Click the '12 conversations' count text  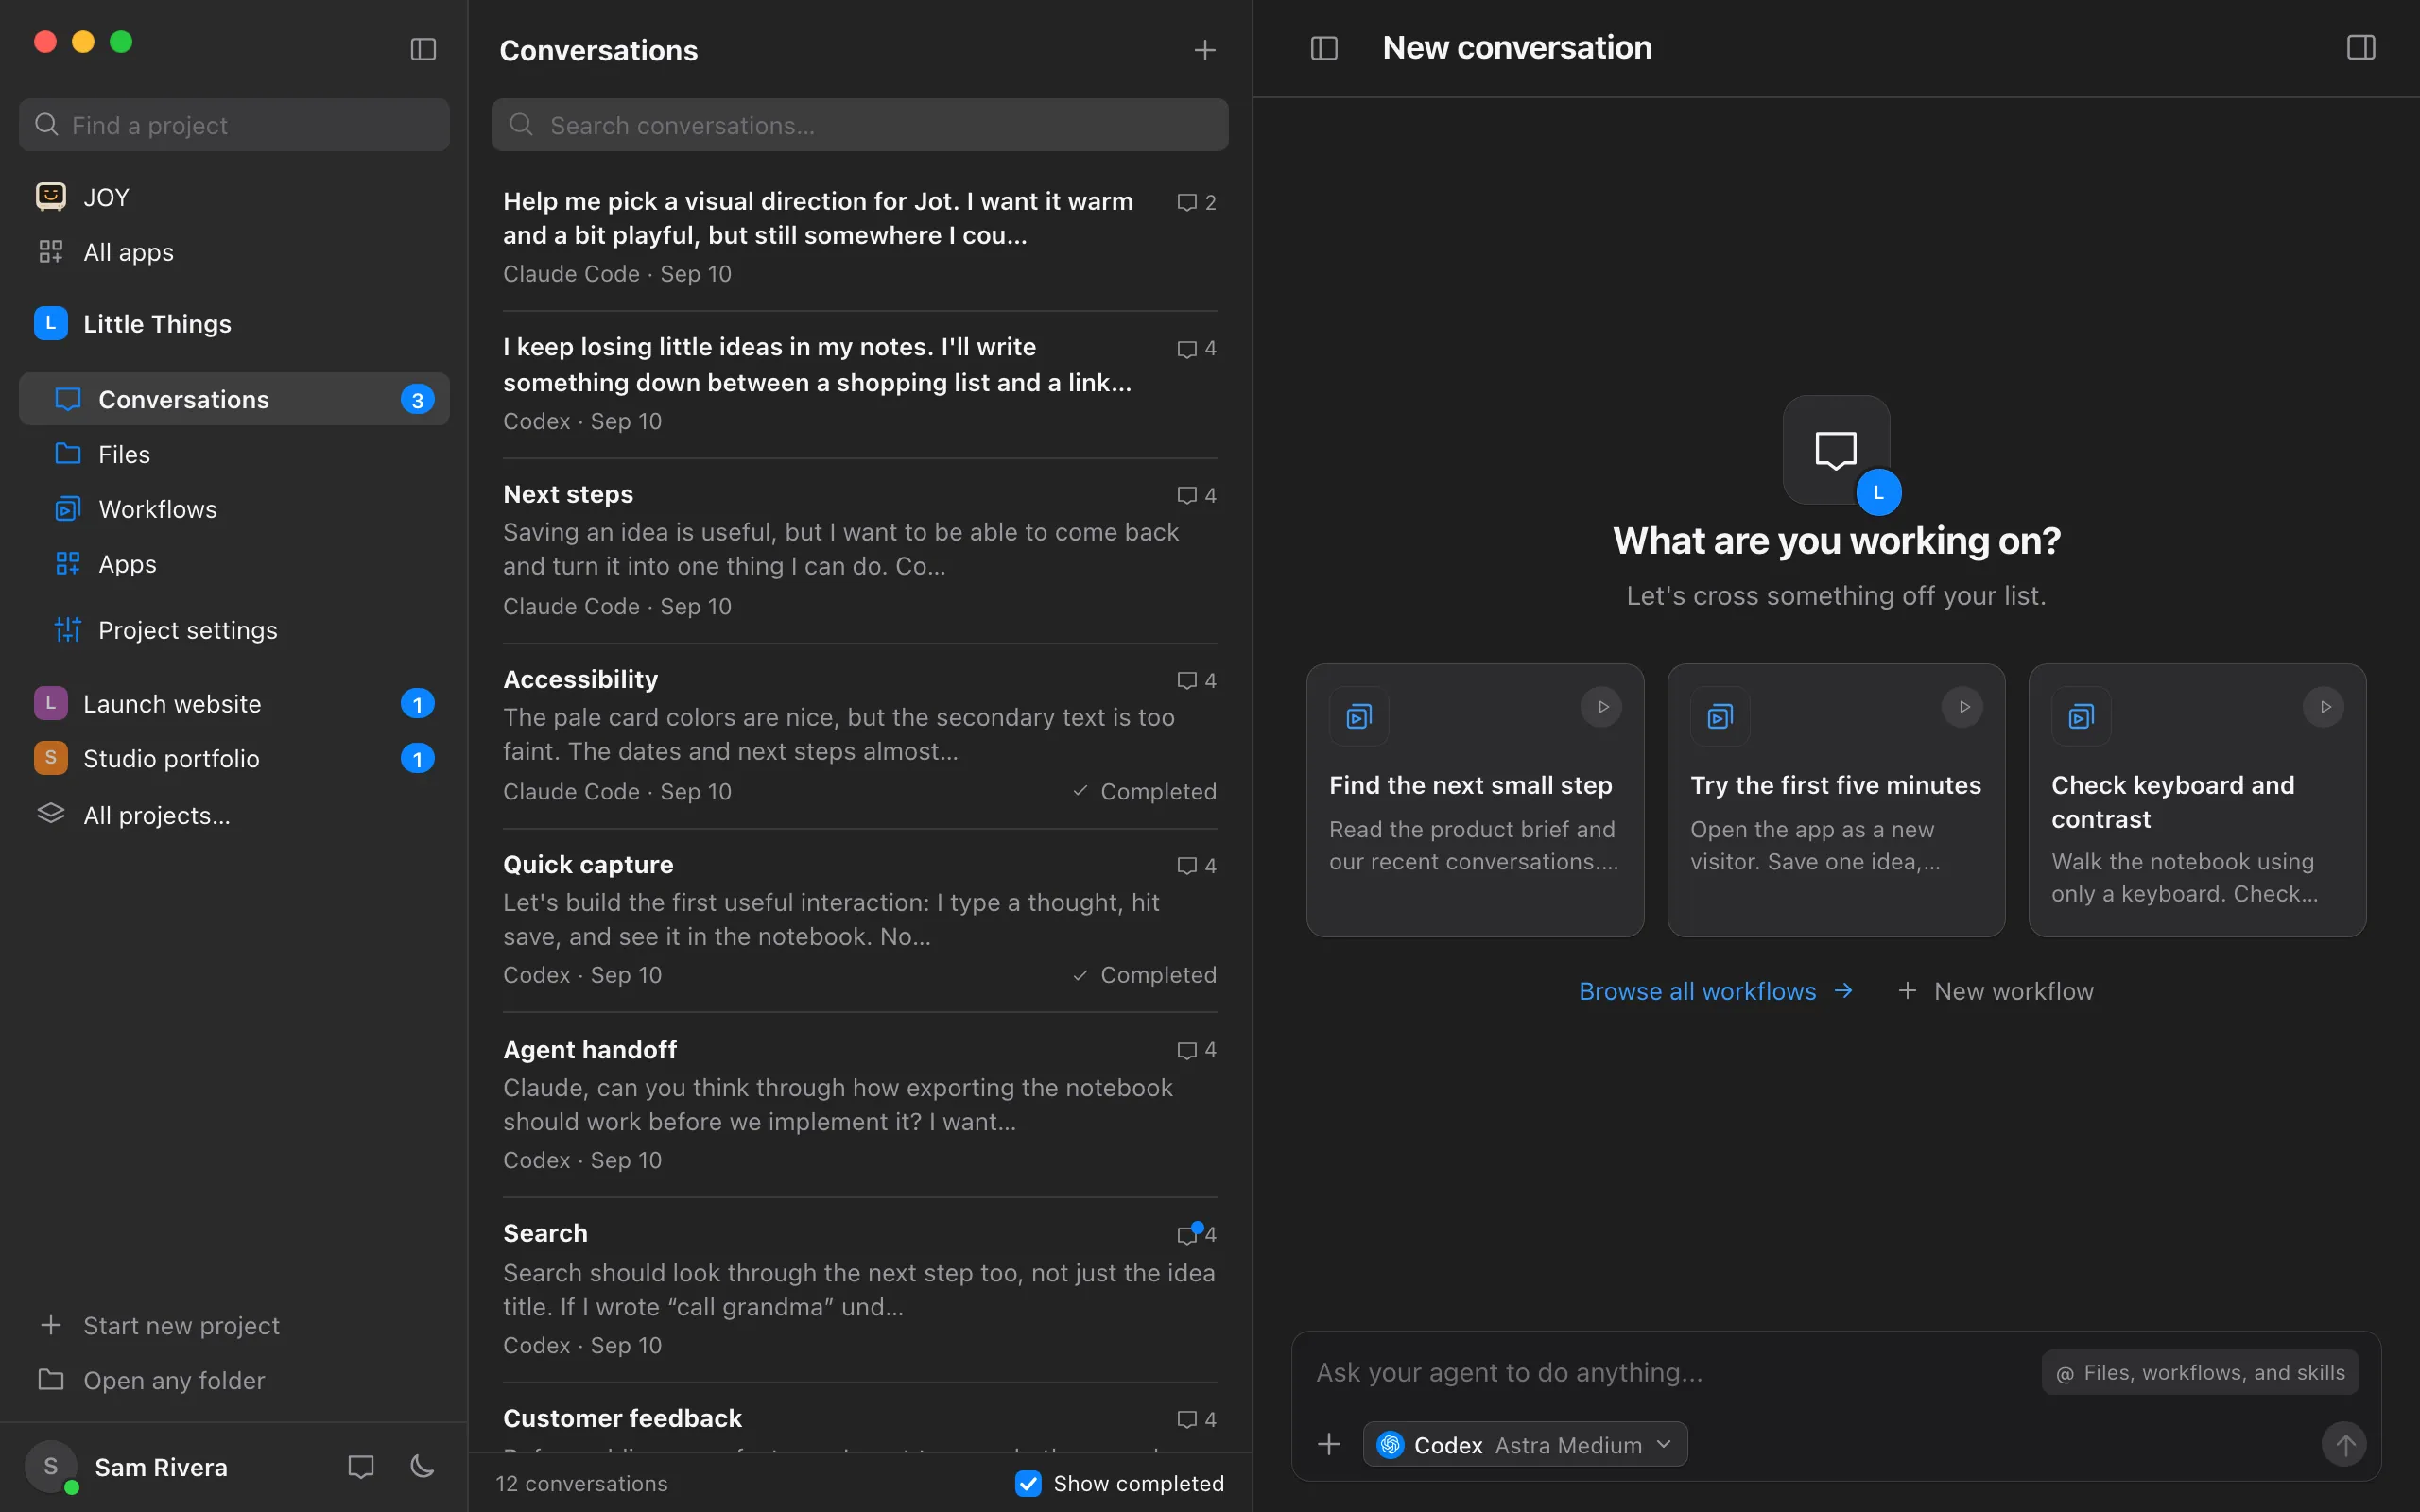[582, 1483]
